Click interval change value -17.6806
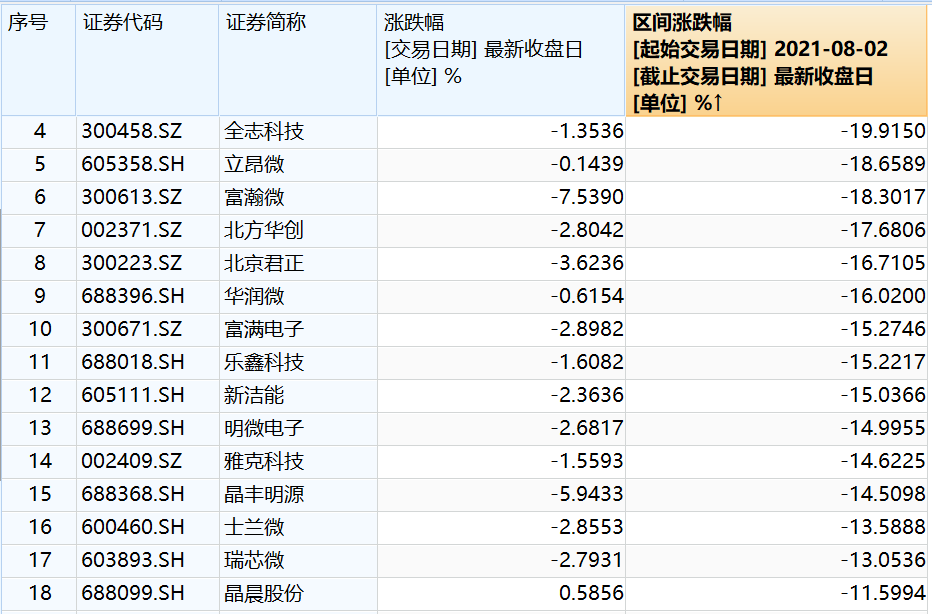 pos(883,230)
